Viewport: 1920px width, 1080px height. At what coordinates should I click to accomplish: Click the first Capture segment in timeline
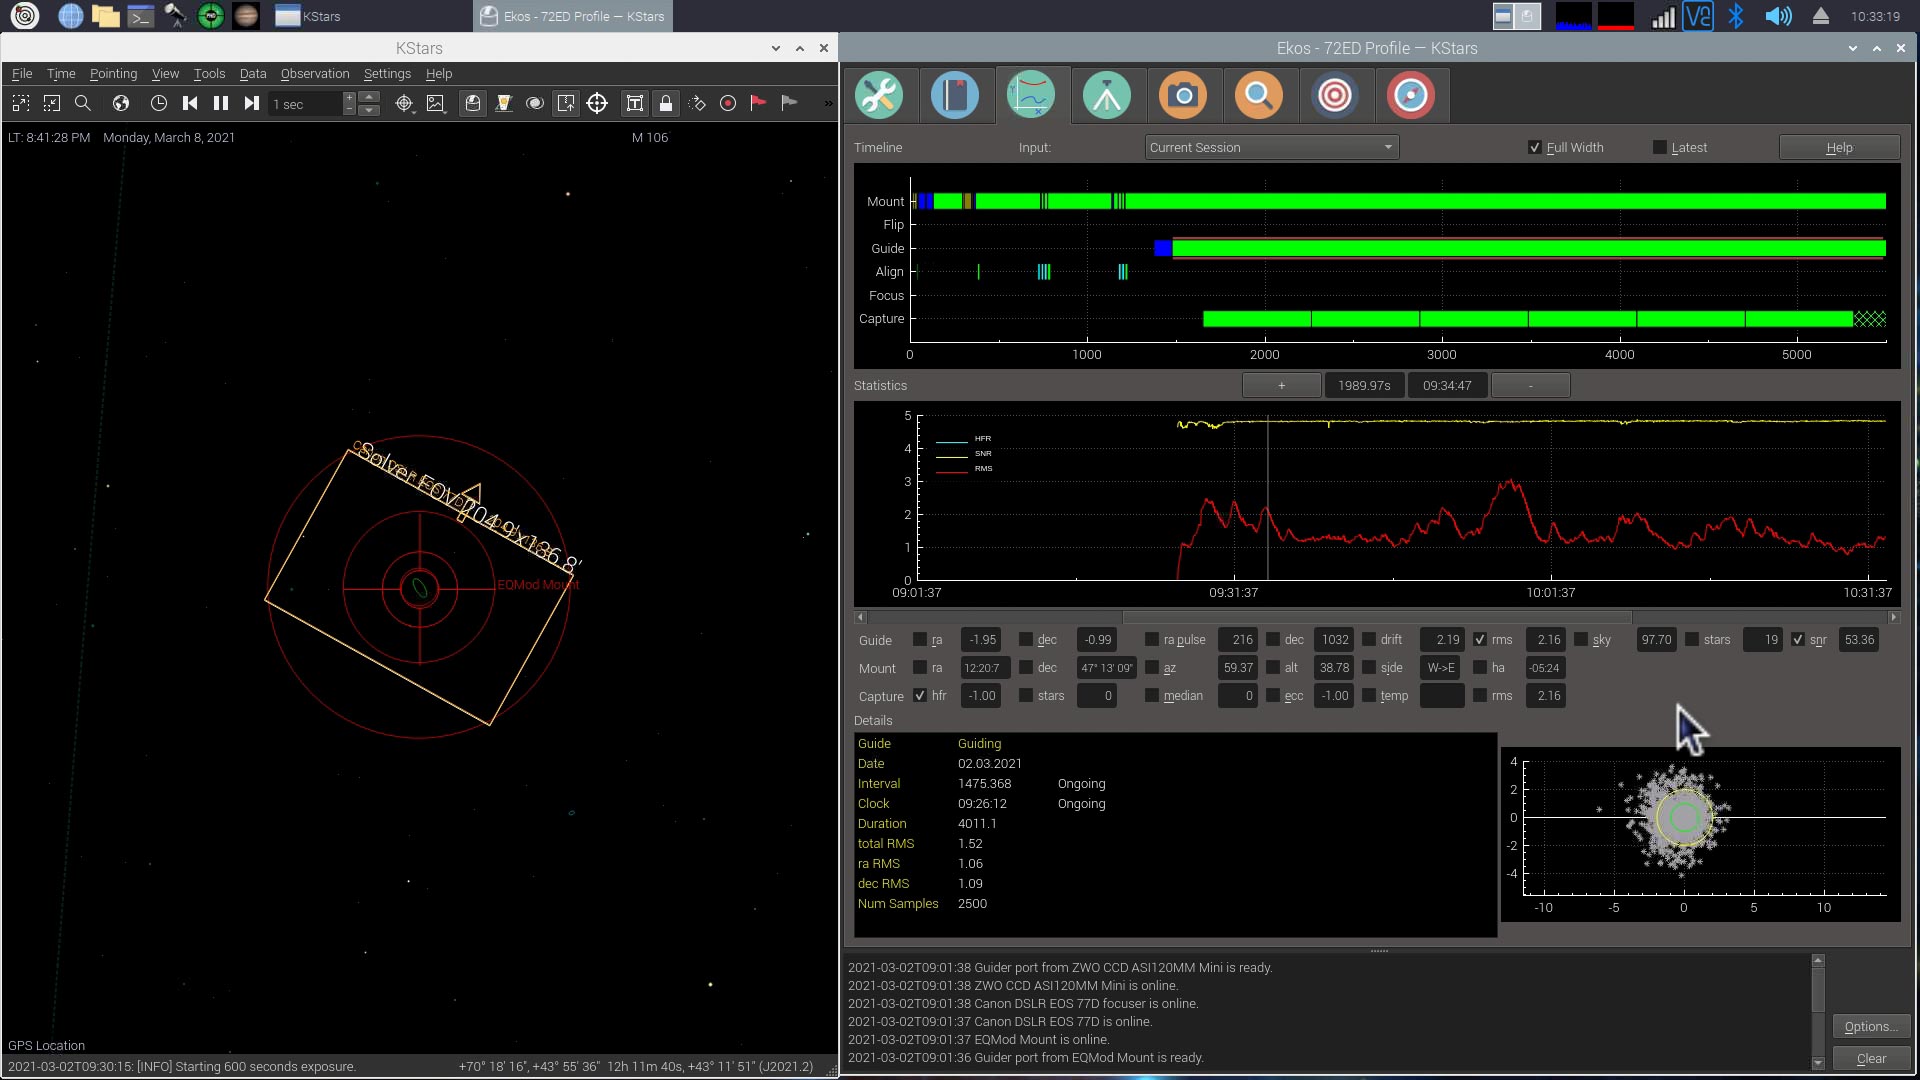click(x=1256, y=319)
